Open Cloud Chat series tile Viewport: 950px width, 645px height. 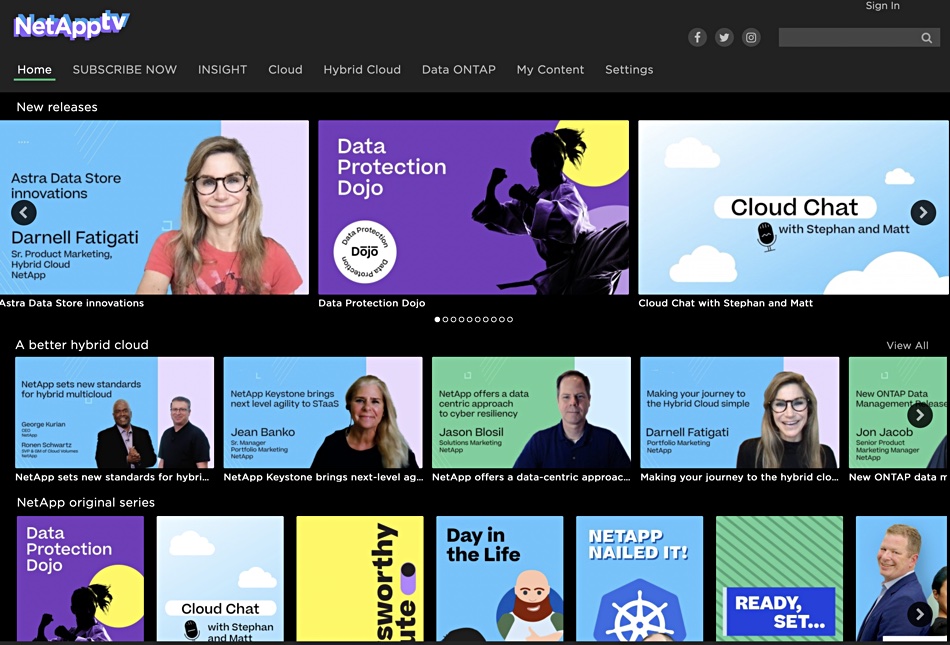(x=220, y=578)
